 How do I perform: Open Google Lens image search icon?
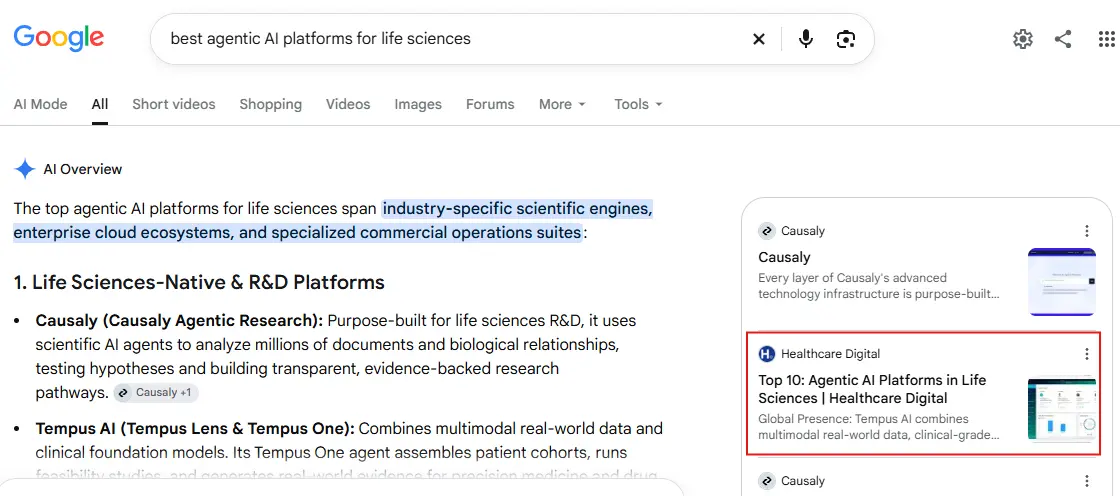pyautogui.click(x=846, y=39)
